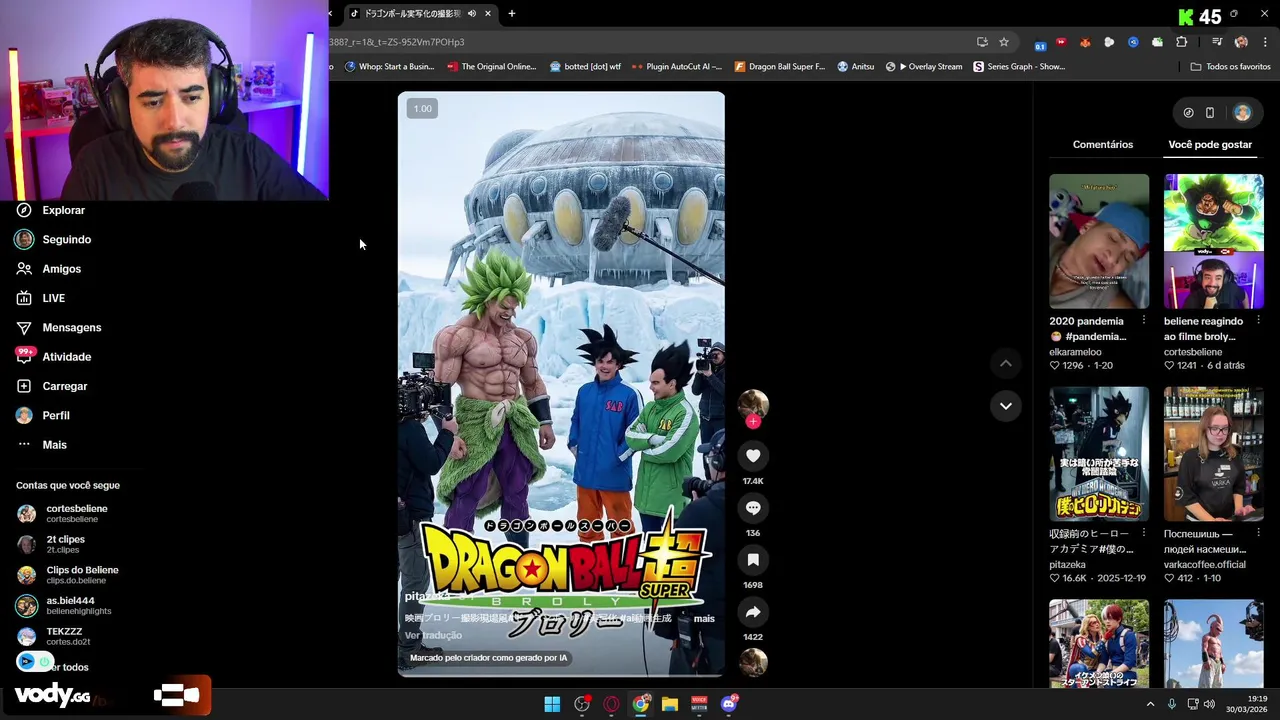Click the phone icon in TikTok header

[x=1209, y=113]
